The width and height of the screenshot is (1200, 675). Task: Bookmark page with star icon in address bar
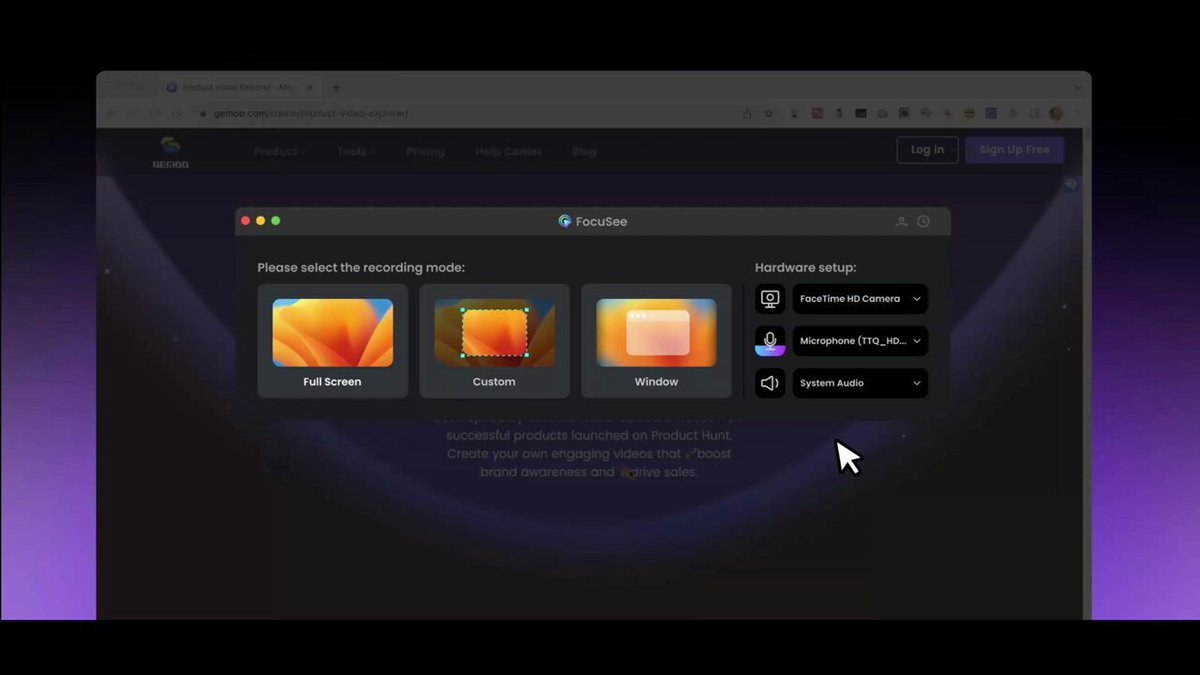click(768, 114)
